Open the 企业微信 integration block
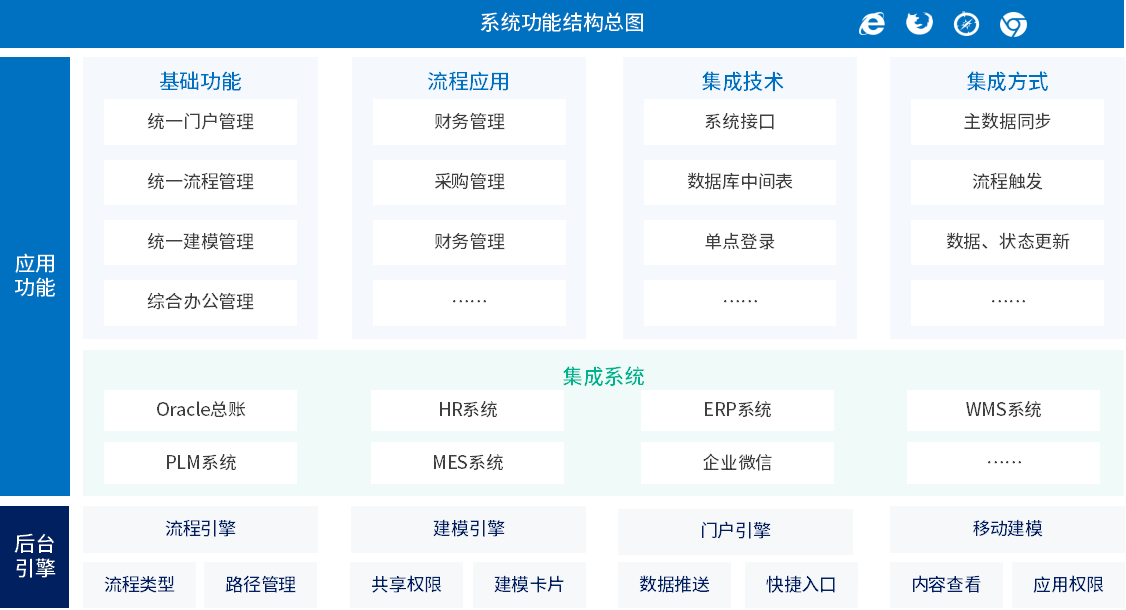The height and width of the screenshot is (610, 1126). [x=736, y=462]
